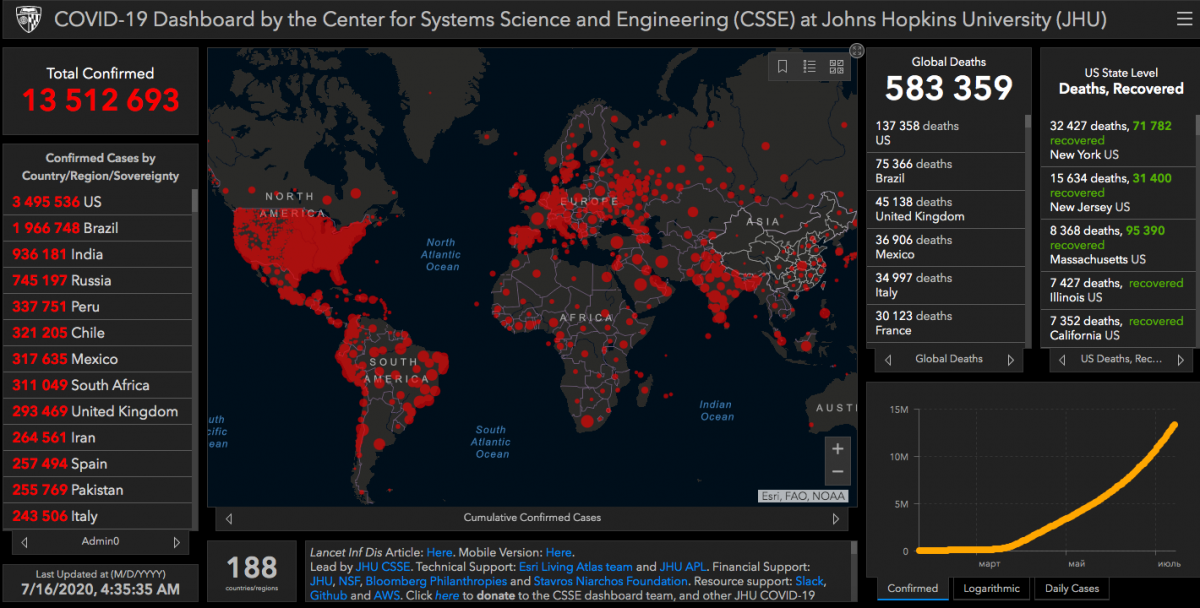Click the Esri, FAO, NOAA map attribution
This screenshot has height=608, width=1200.
tap(803, 496)
